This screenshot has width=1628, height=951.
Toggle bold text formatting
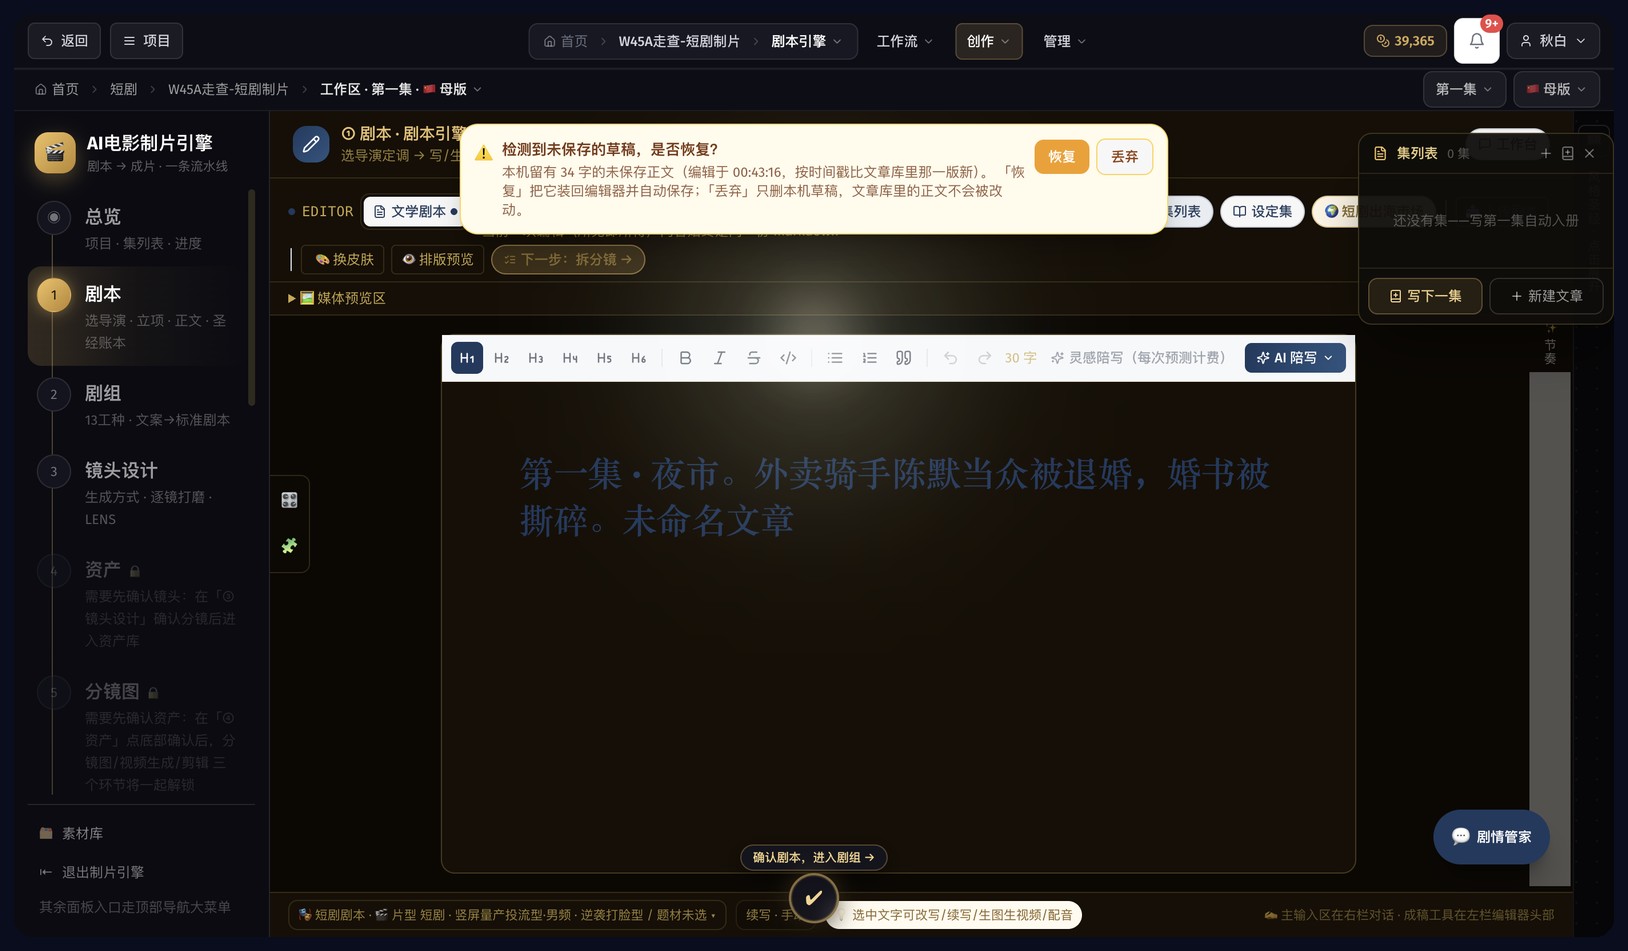coord(685,358)
